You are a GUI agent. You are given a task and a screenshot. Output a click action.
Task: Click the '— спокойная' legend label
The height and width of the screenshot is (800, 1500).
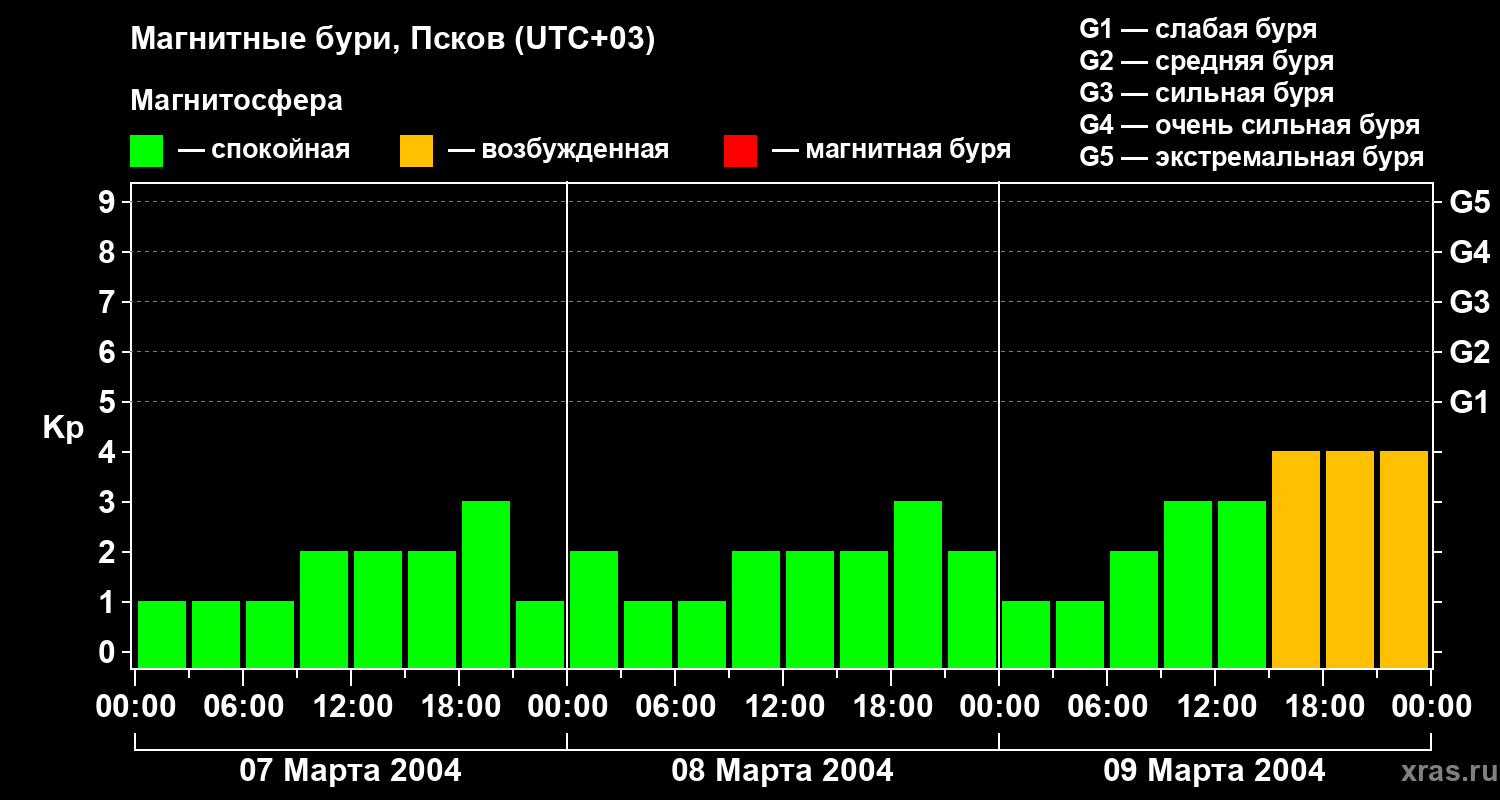(x=264, y=150)
